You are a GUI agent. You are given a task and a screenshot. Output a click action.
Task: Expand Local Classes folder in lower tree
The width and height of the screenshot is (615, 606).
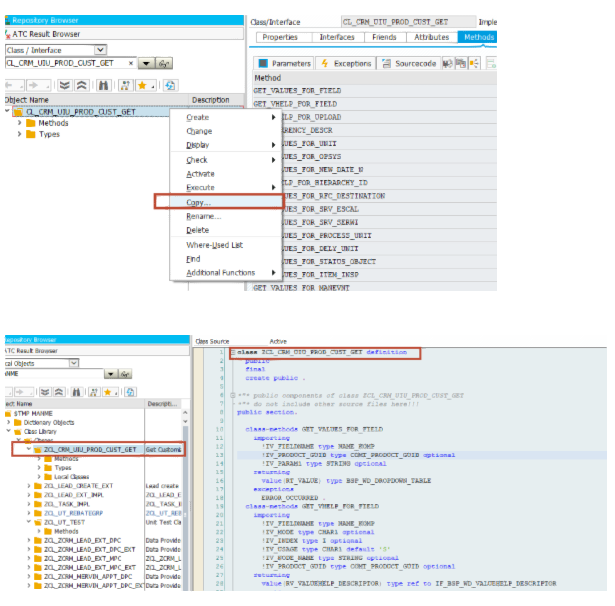(x=39, y=477)
